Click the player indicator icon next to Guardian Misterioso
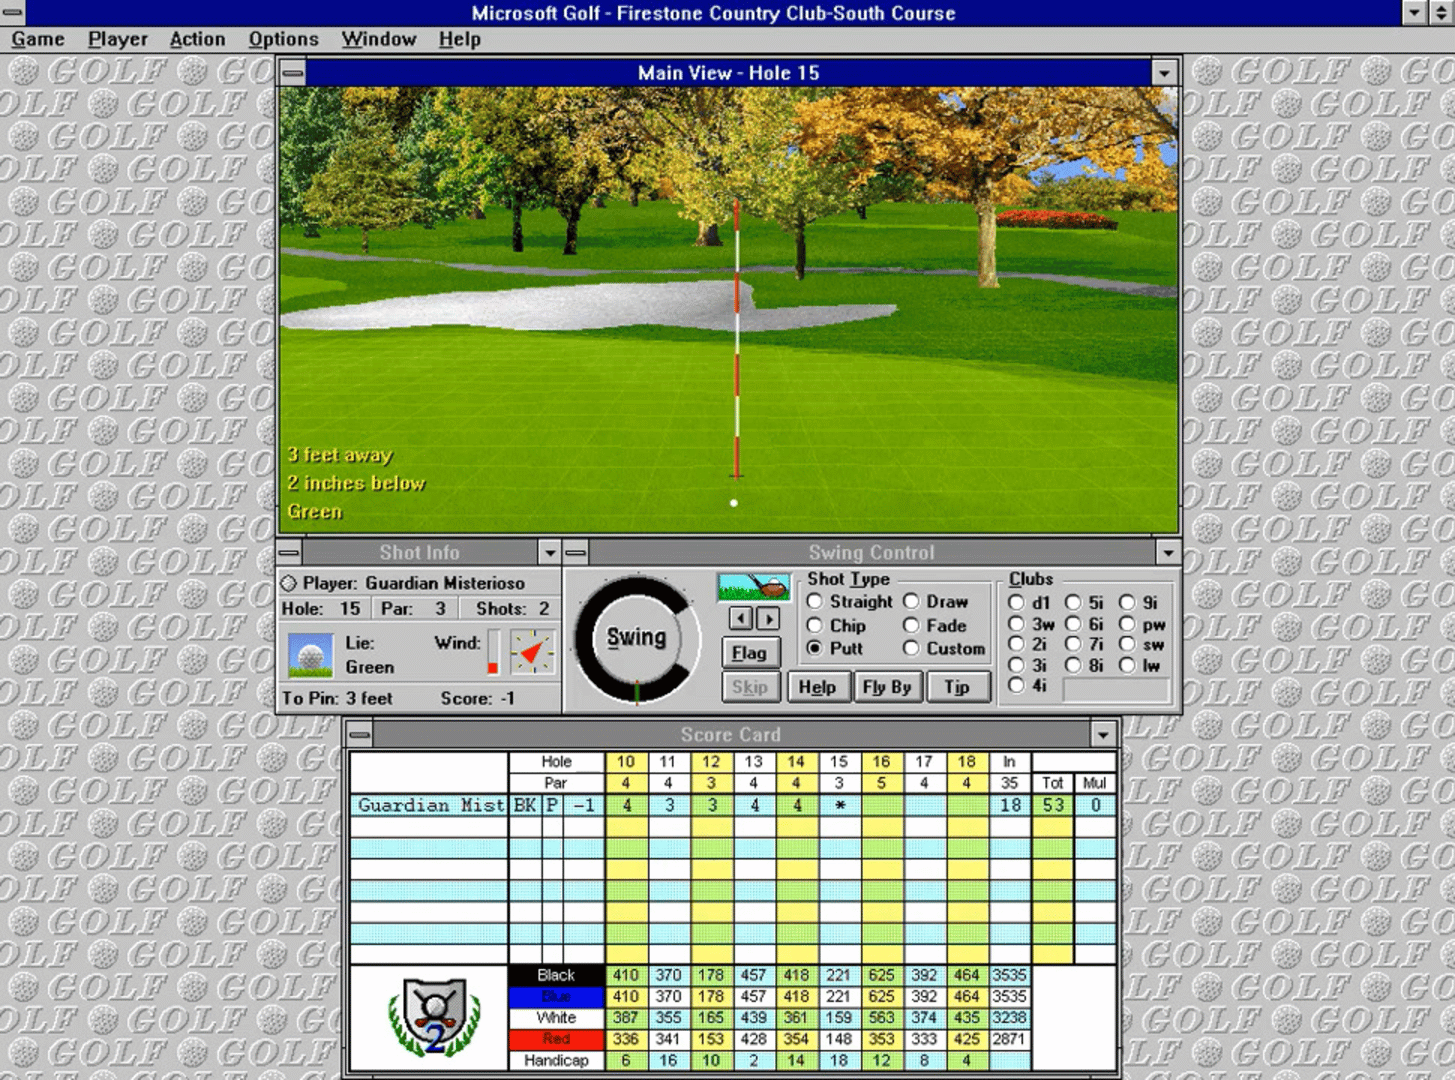Image resolution: width=1455 pixels, height=1080 pixels. [289, 583]
